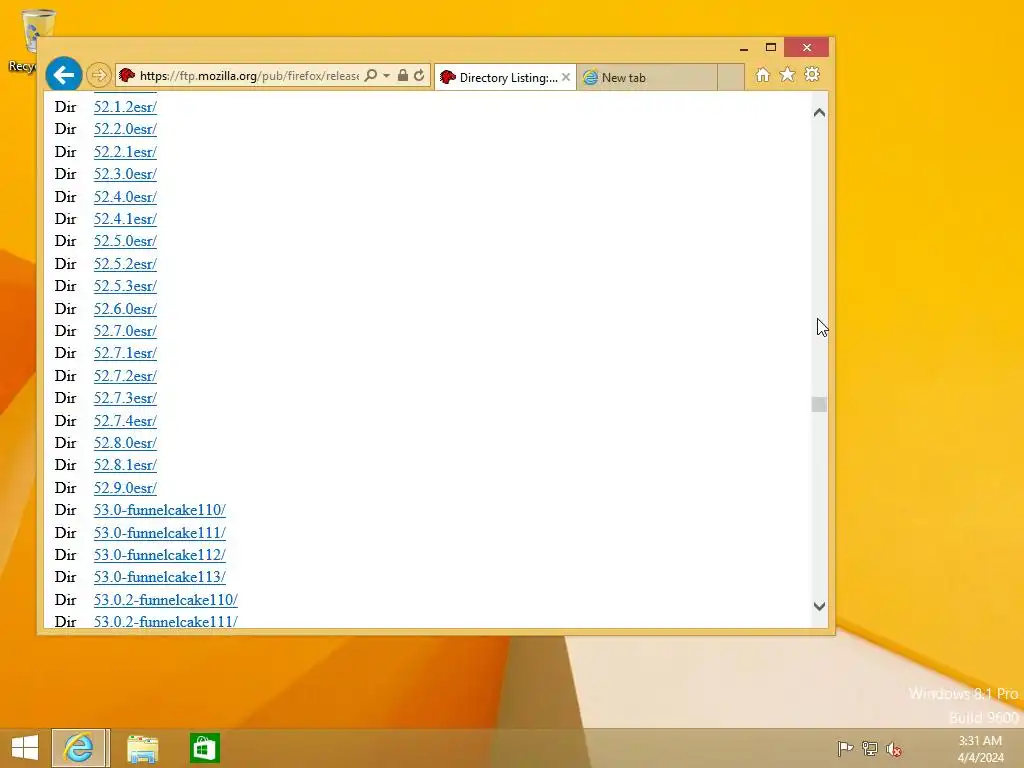1024x768 pixels.
Task: Open the 52.7.1esr/ directory link
Action: (125, 353)
